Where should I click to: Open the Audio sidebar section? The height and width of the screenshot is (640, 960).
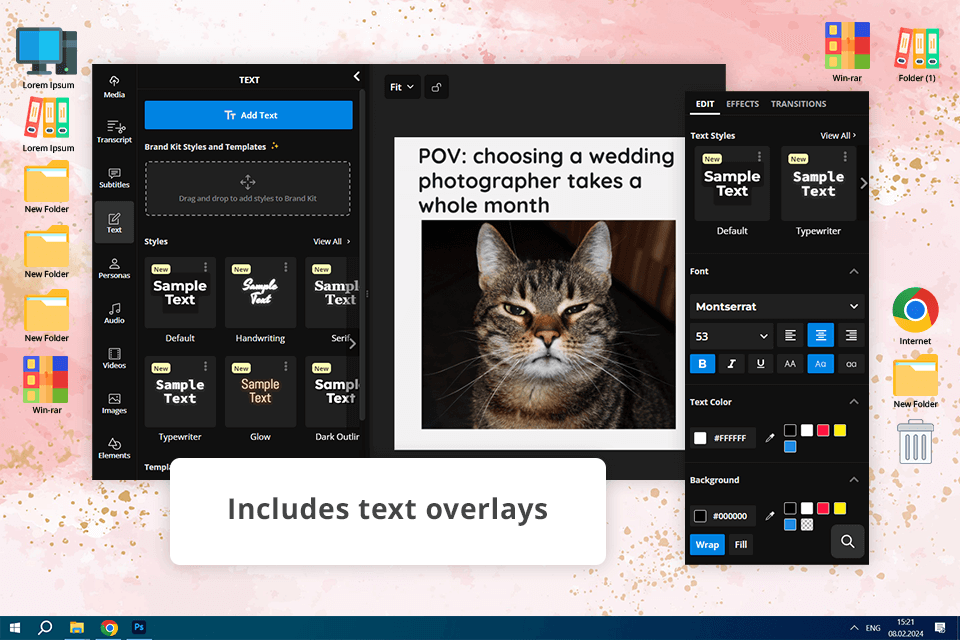(114, 313)
